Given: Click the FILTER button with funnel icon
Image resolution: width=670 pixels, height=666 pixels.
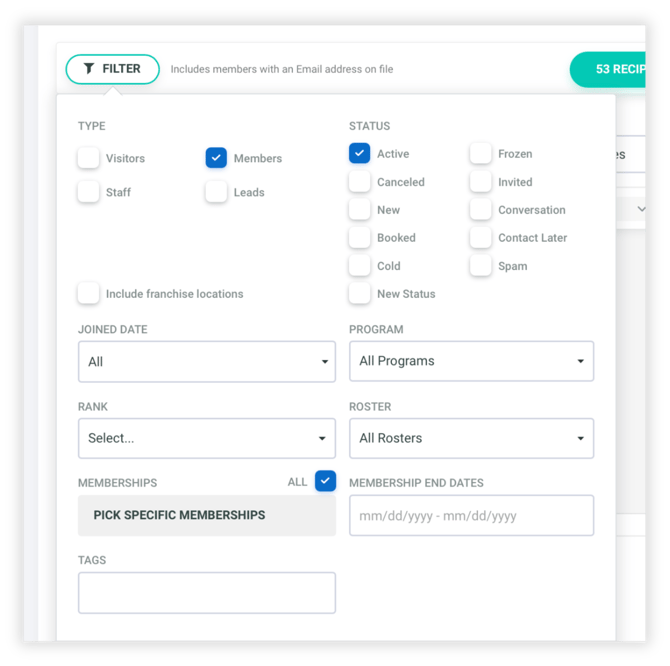Looking at the screenshot, I should coord(112,69).
